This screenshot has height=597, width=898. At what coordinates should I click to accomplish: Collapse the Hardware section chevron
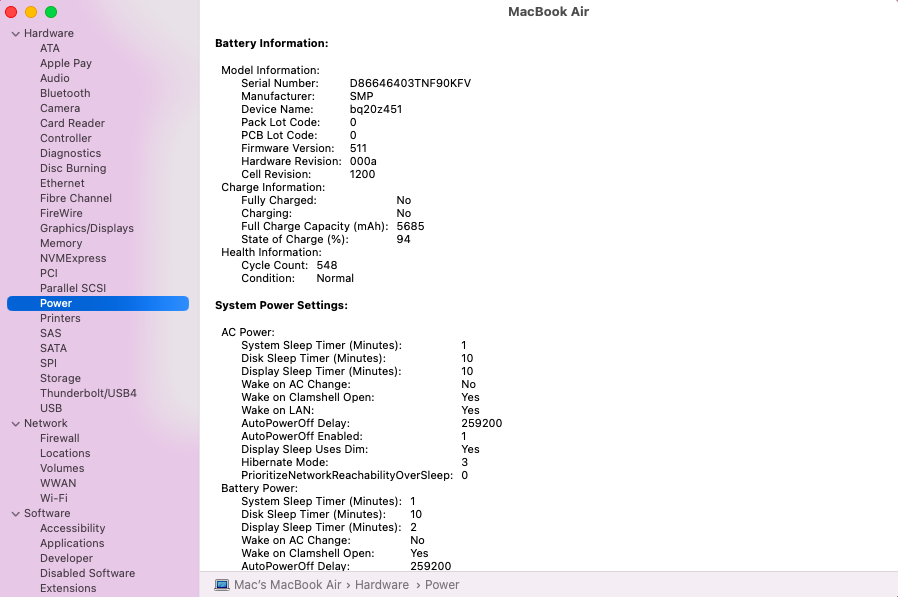click(x=15, y=34)
